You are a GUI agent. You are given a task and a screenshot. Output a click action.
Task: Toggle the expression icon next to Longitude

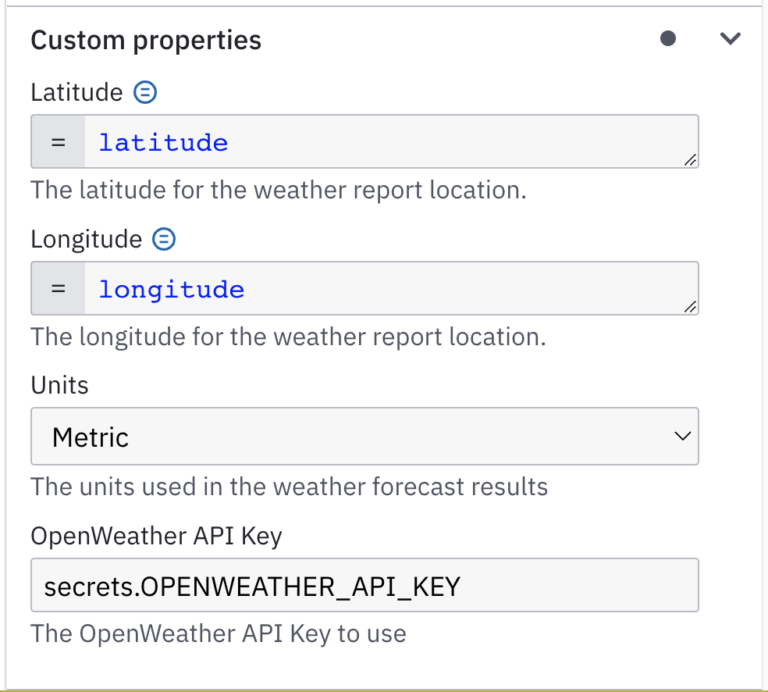164,240
